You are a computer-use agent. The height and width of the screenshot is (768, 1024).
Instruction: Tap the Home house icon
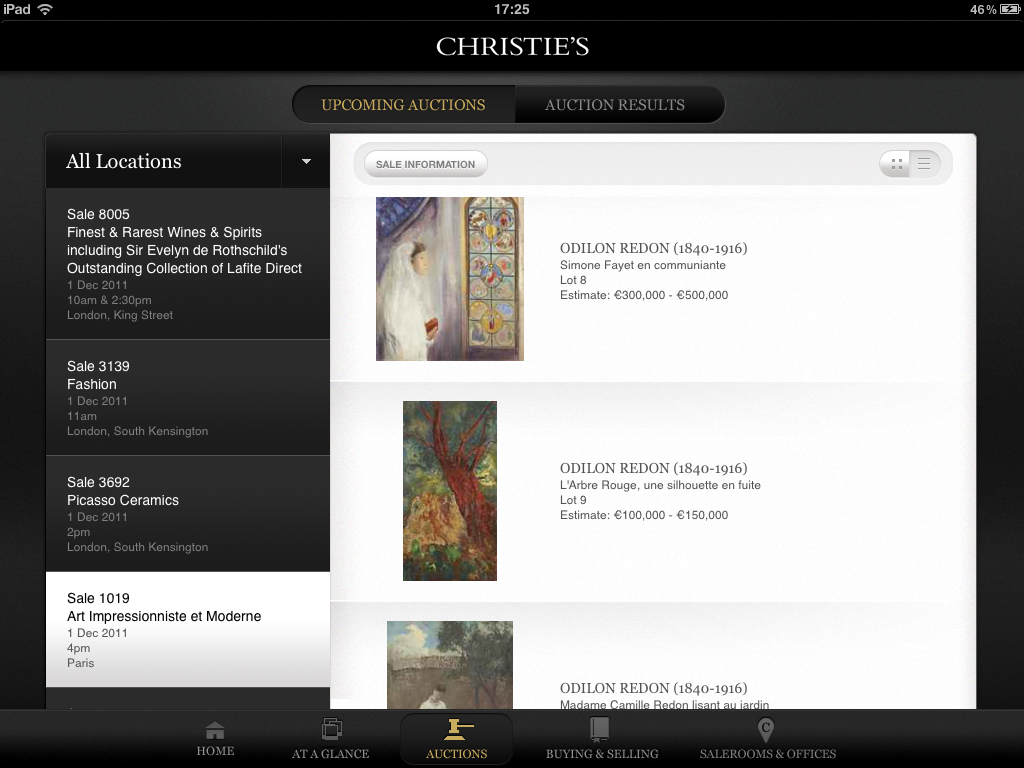(215, 731)
